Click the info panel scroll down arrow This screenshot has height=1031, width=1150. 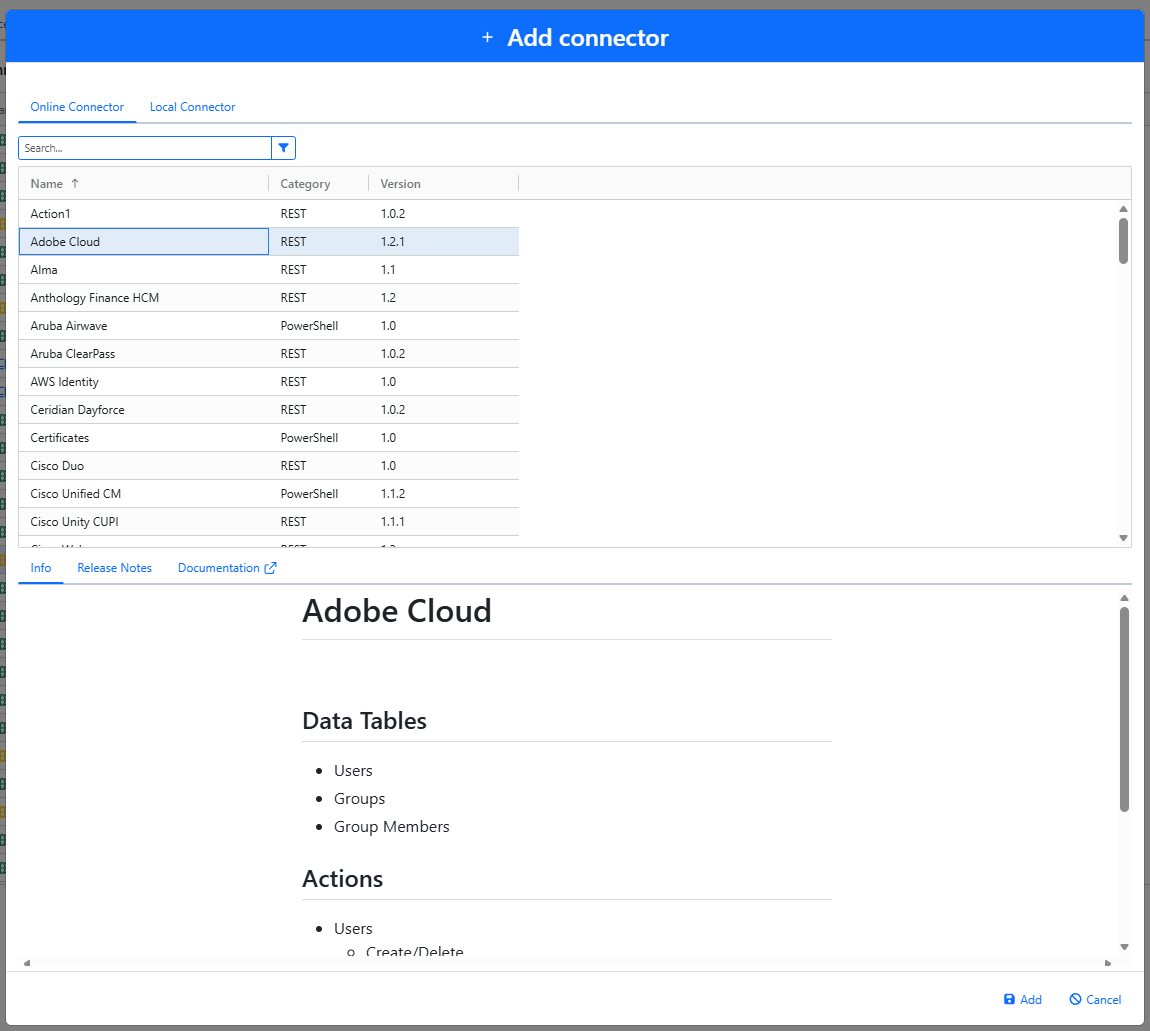click(x=1124, y=947)
